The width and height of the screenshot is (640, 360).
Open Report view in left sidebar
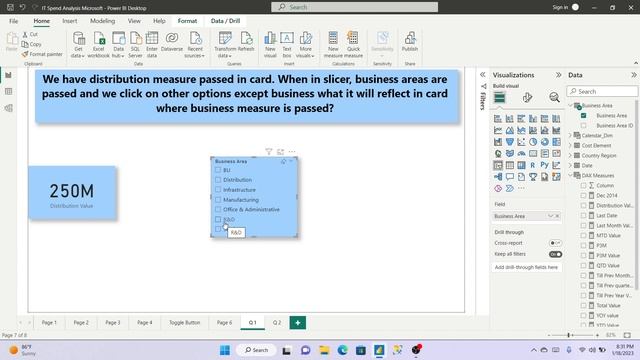(x=9, y=76)
